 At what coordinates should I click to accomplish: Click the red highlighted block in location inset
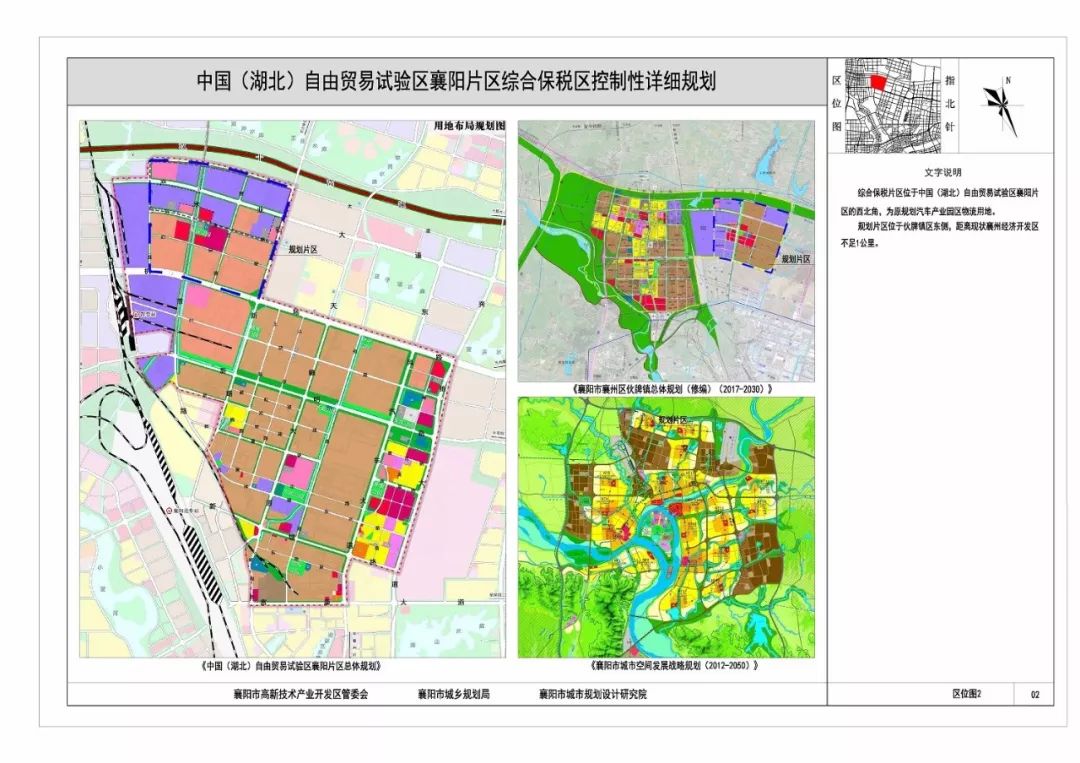(x=877, y=83)
